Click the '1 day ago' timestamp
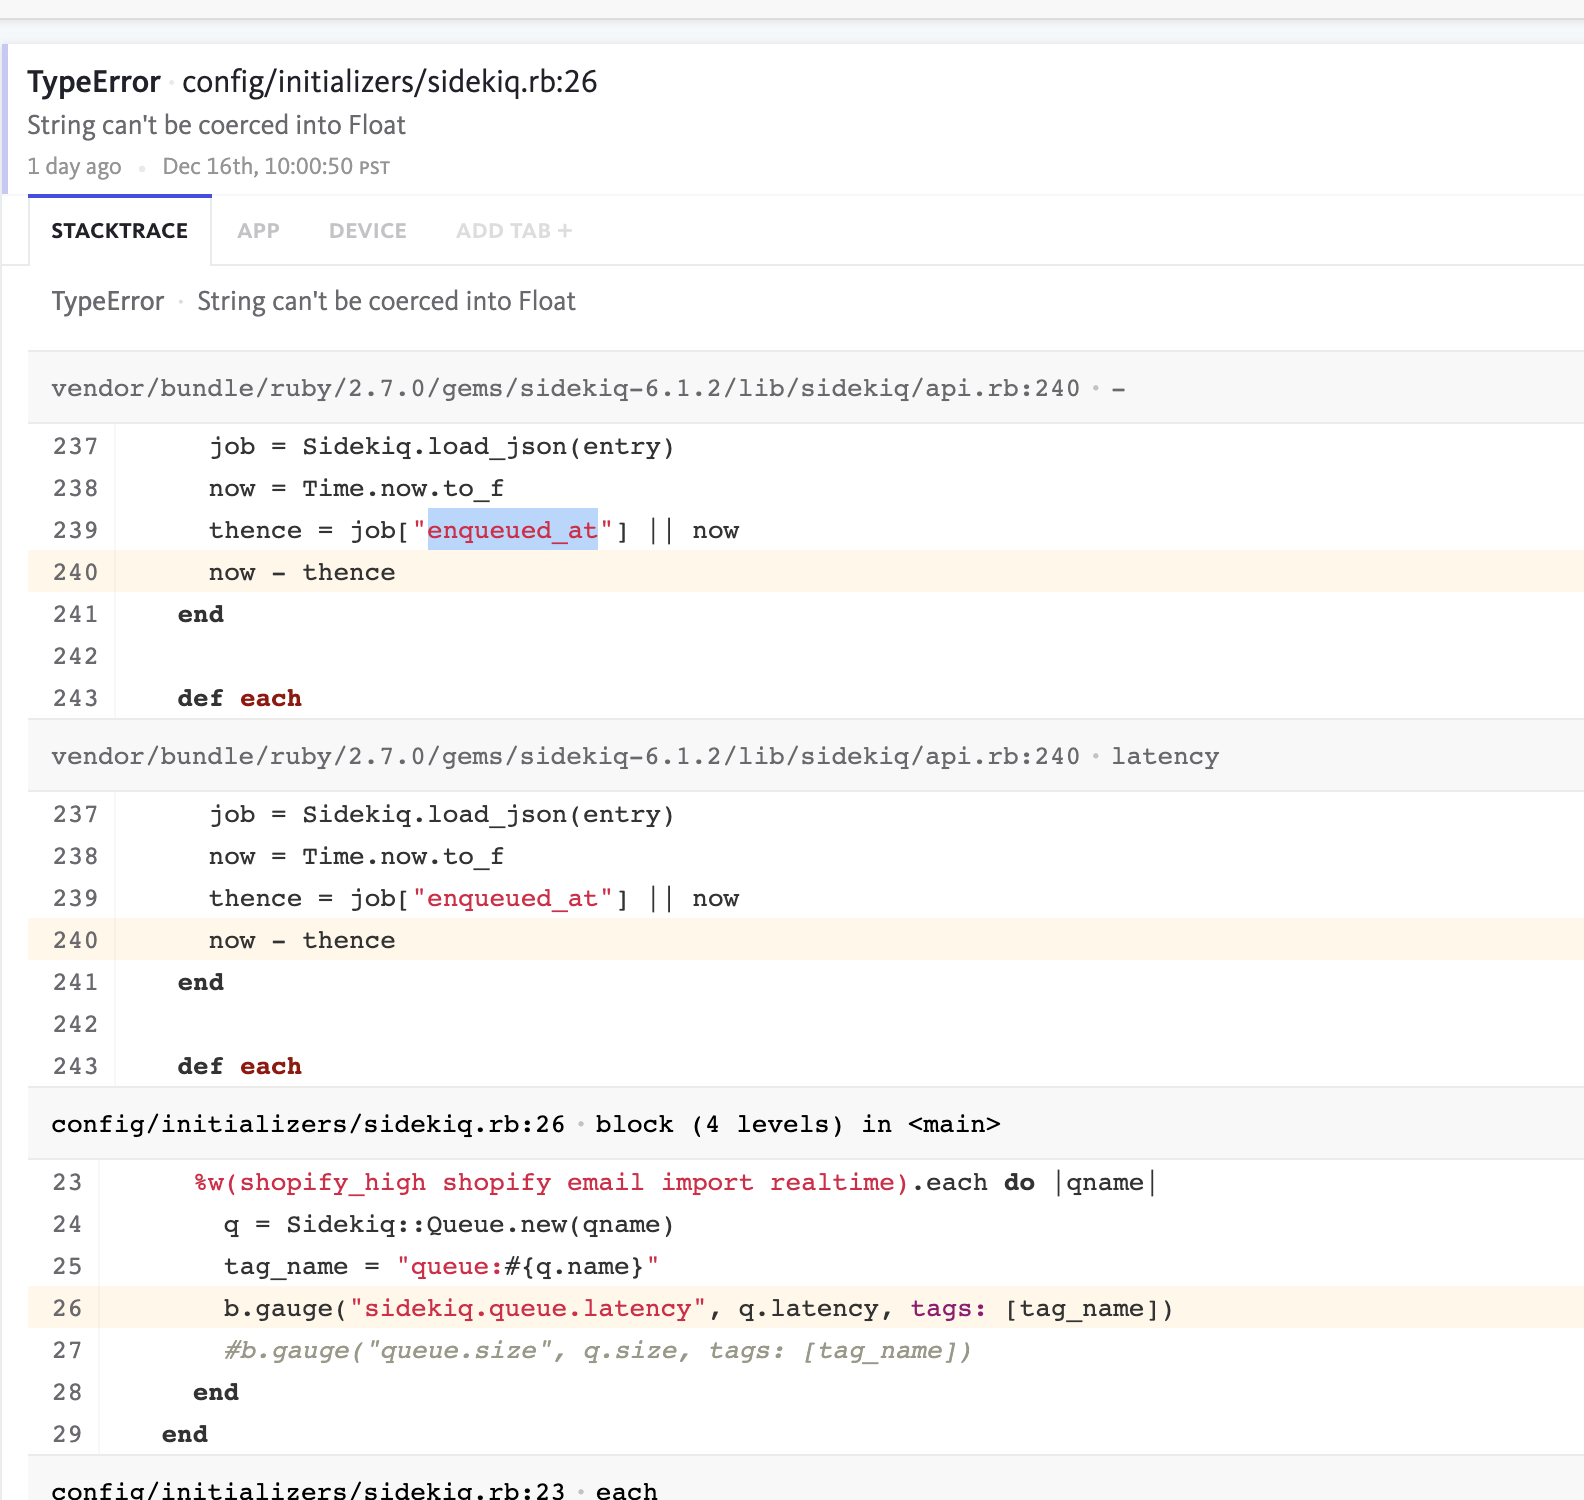This screenshot has height=1500, width=1584. click(x=74, y=166)
